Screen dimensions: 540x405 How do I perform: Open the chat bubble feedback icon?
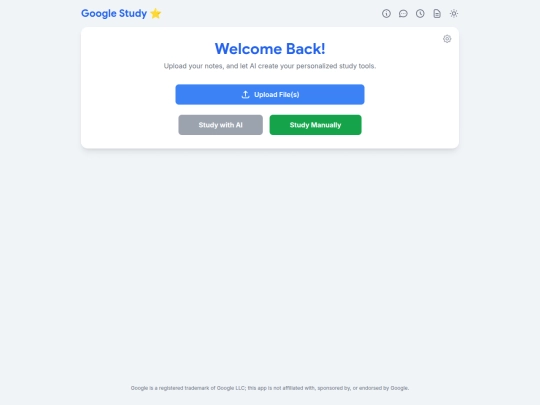click(403, 13)
